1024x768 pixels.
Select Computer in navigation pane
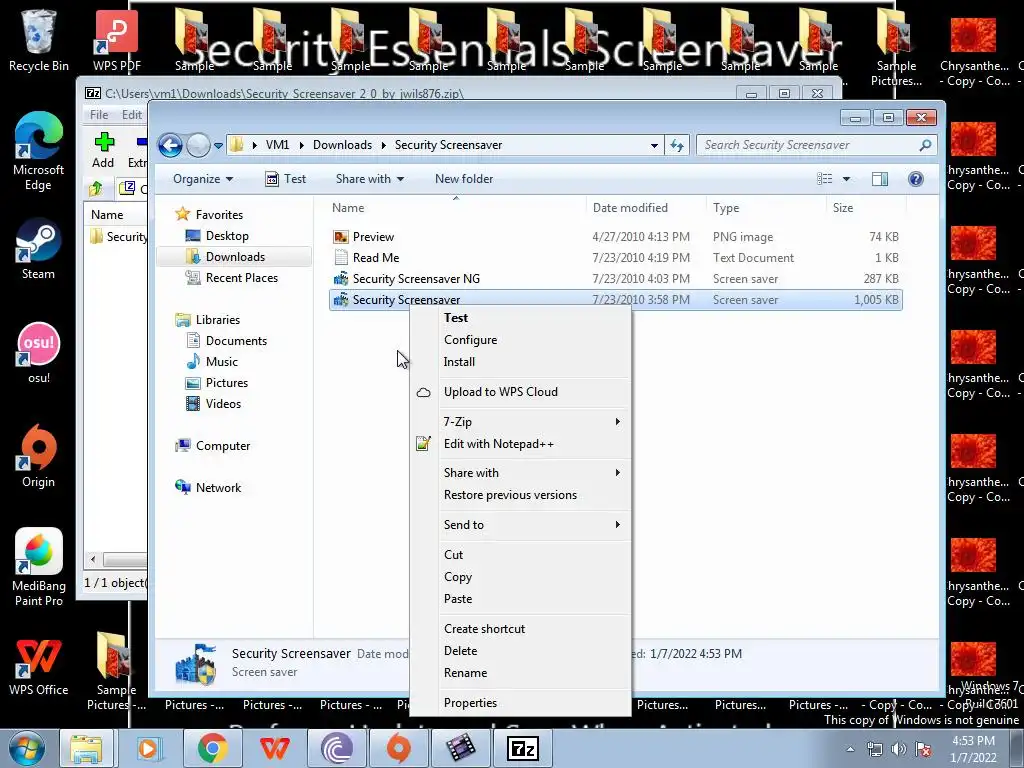point(222,446)
